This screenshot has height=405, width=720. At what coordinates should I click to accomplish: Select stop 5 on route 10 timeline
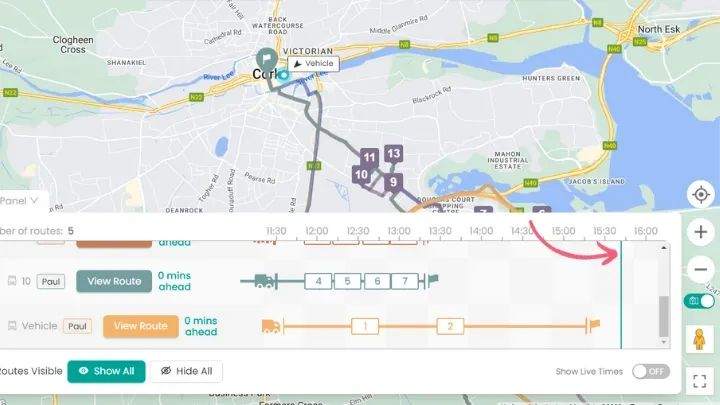(347, 281)
